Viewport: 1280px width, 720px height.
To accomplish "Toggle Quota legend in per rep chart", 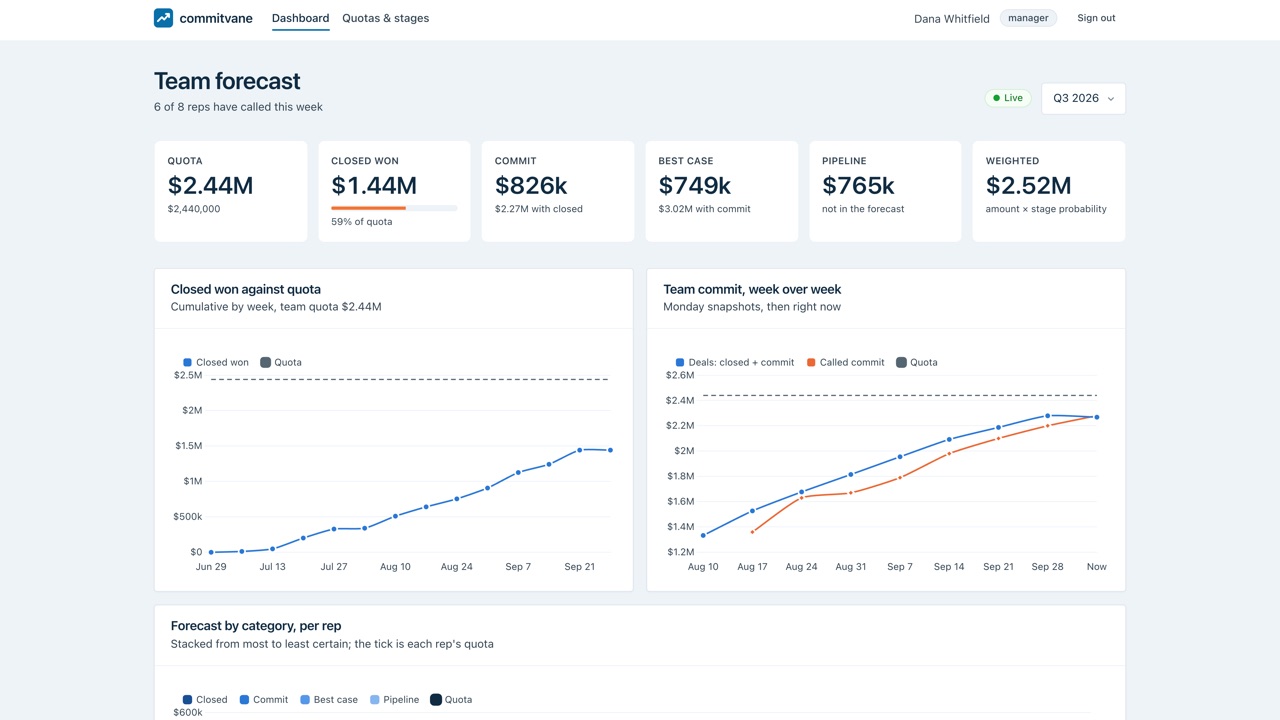I will (x=451, y=700).
